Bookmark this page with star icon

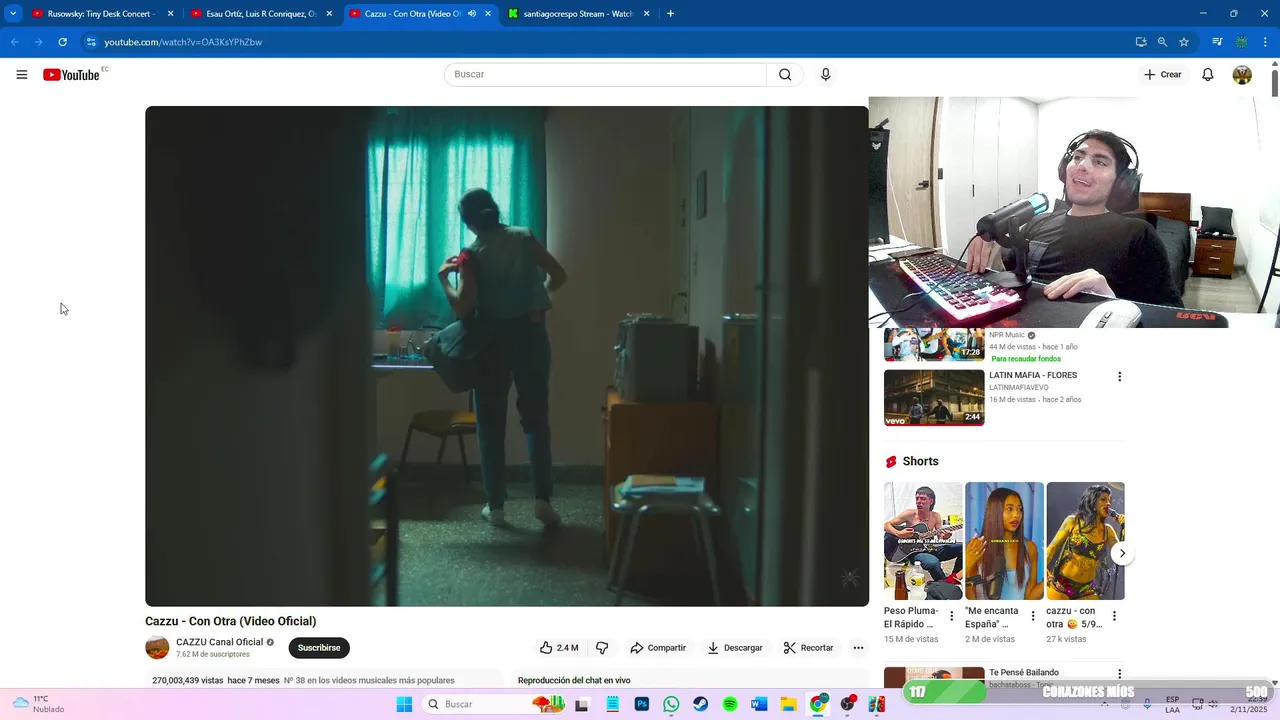tap(1184, 42)
